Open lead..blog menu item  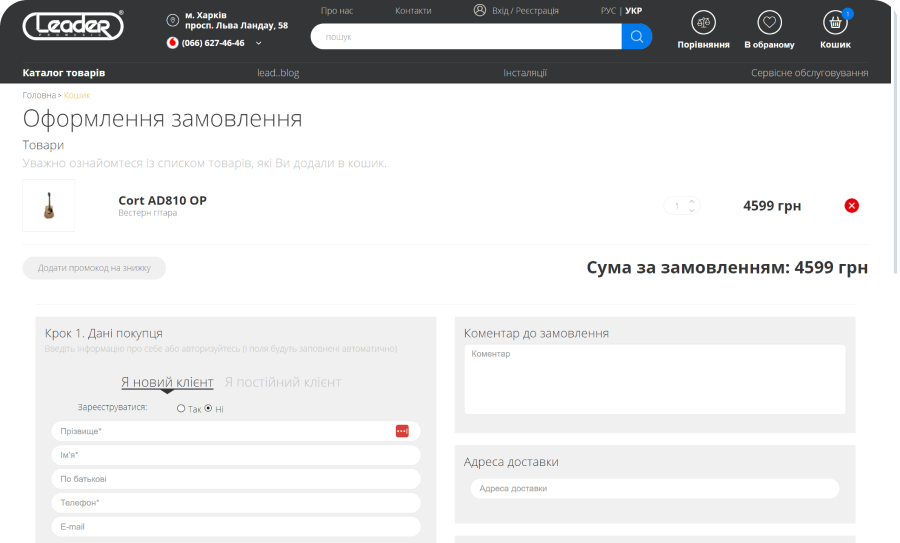click(278, 73)
